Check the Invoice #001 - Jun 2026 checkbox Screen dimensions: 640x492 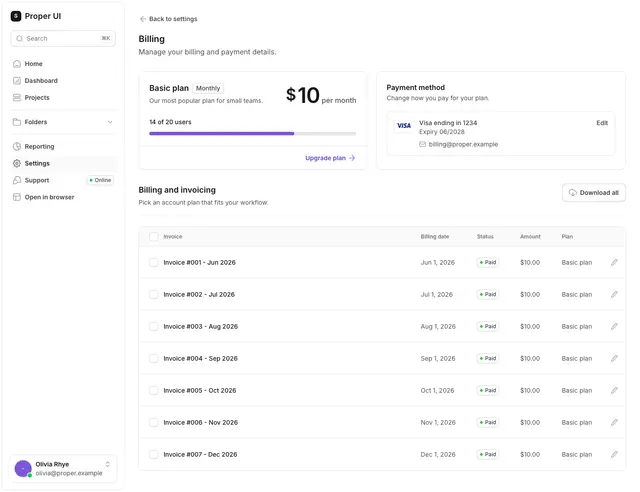tap(153, 263)
